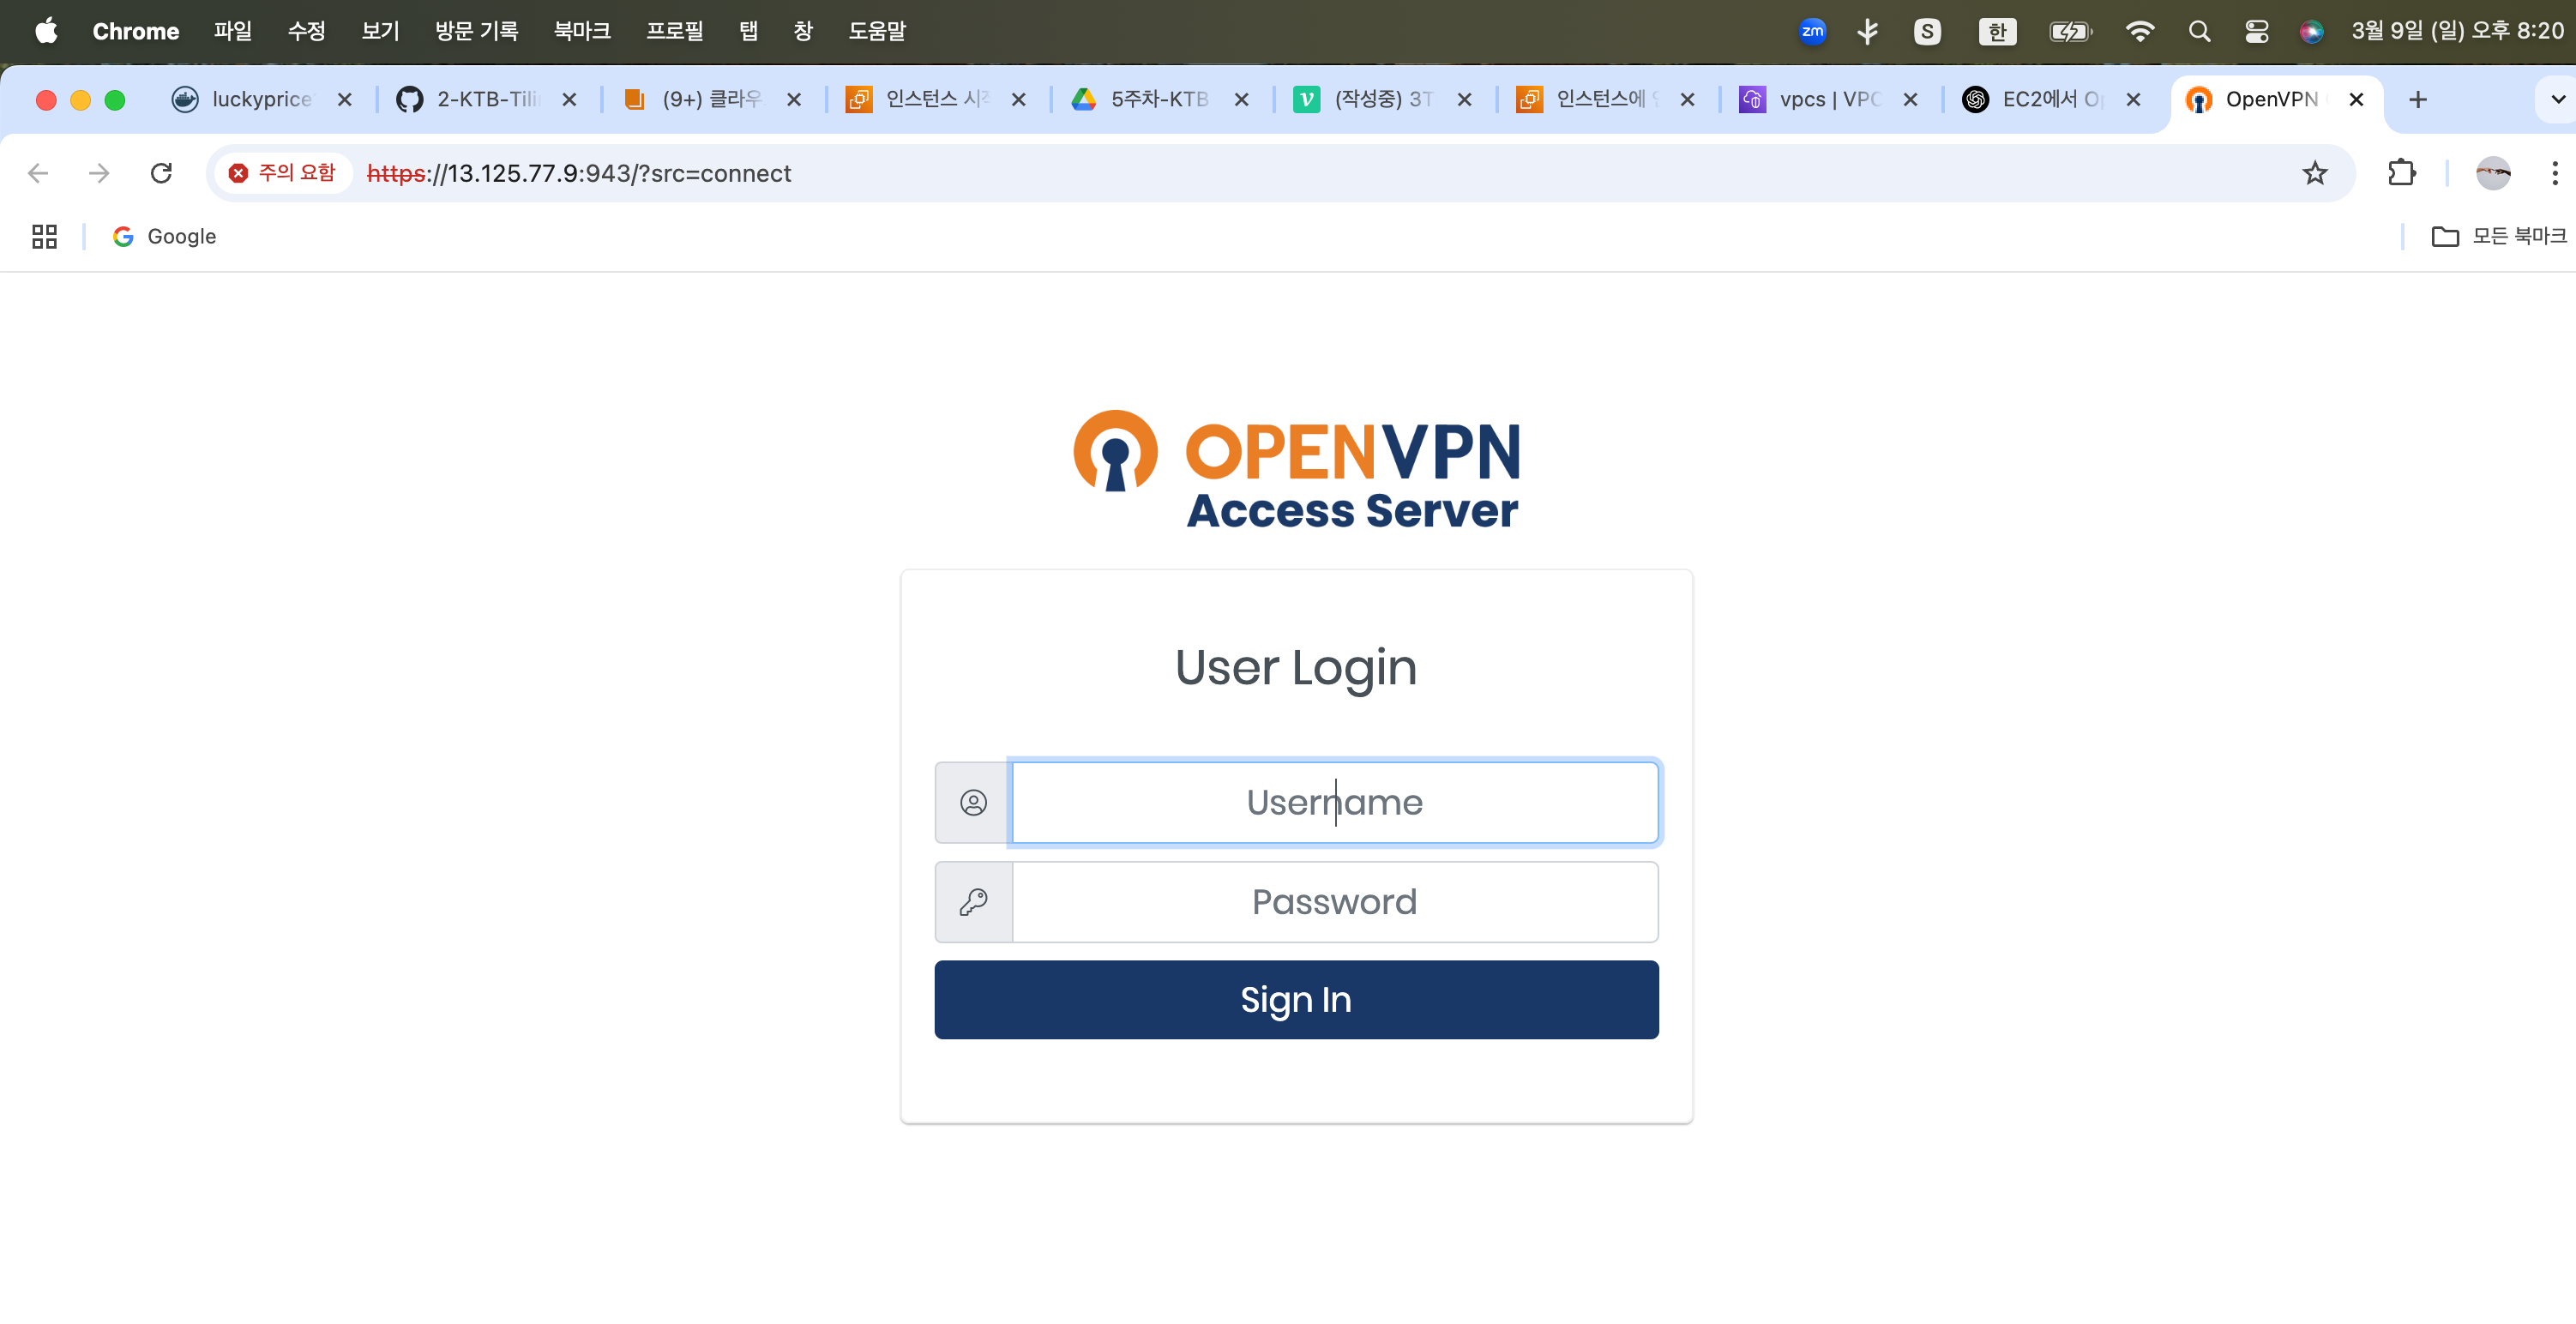Open the apps grid in bookmarks bar

[x=44, y=236]
